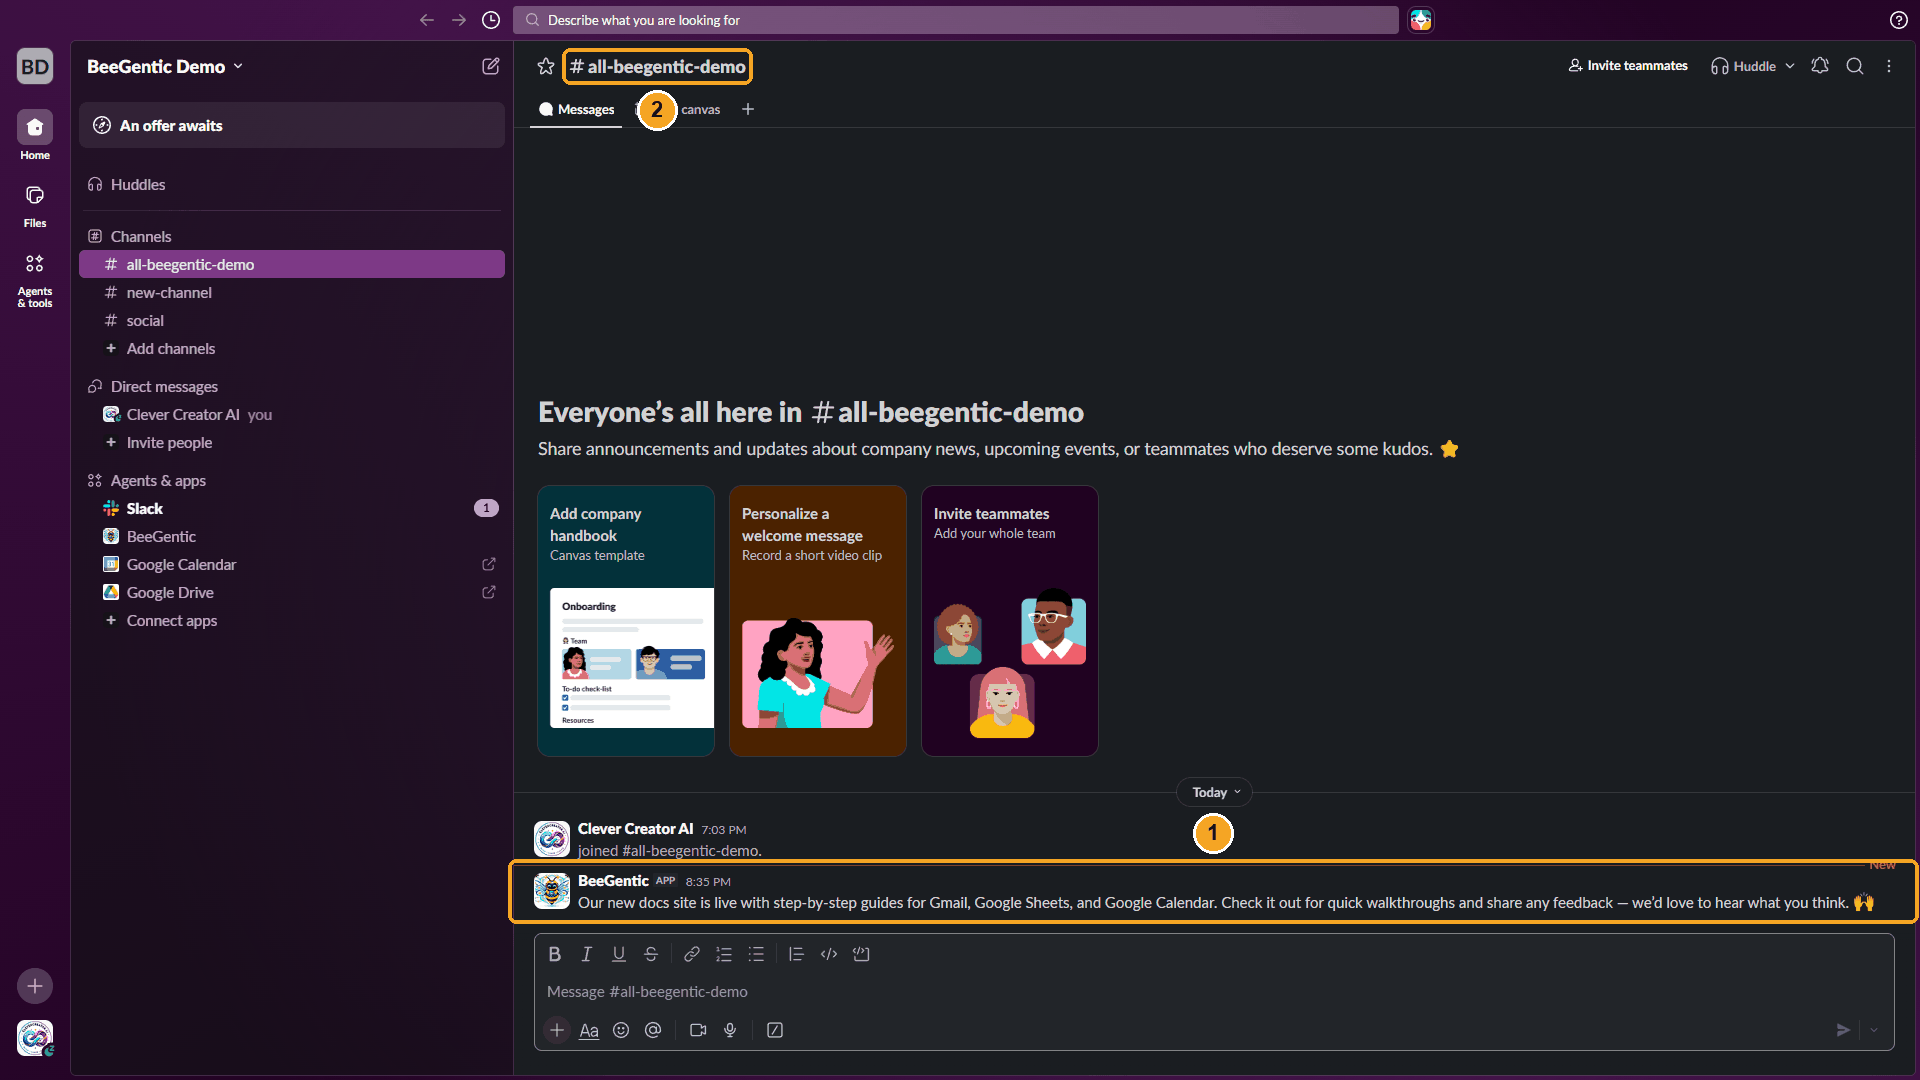Insert a code block
Screen dimensions: 1920x1080
pyautogui.click(x=861, y=954)
